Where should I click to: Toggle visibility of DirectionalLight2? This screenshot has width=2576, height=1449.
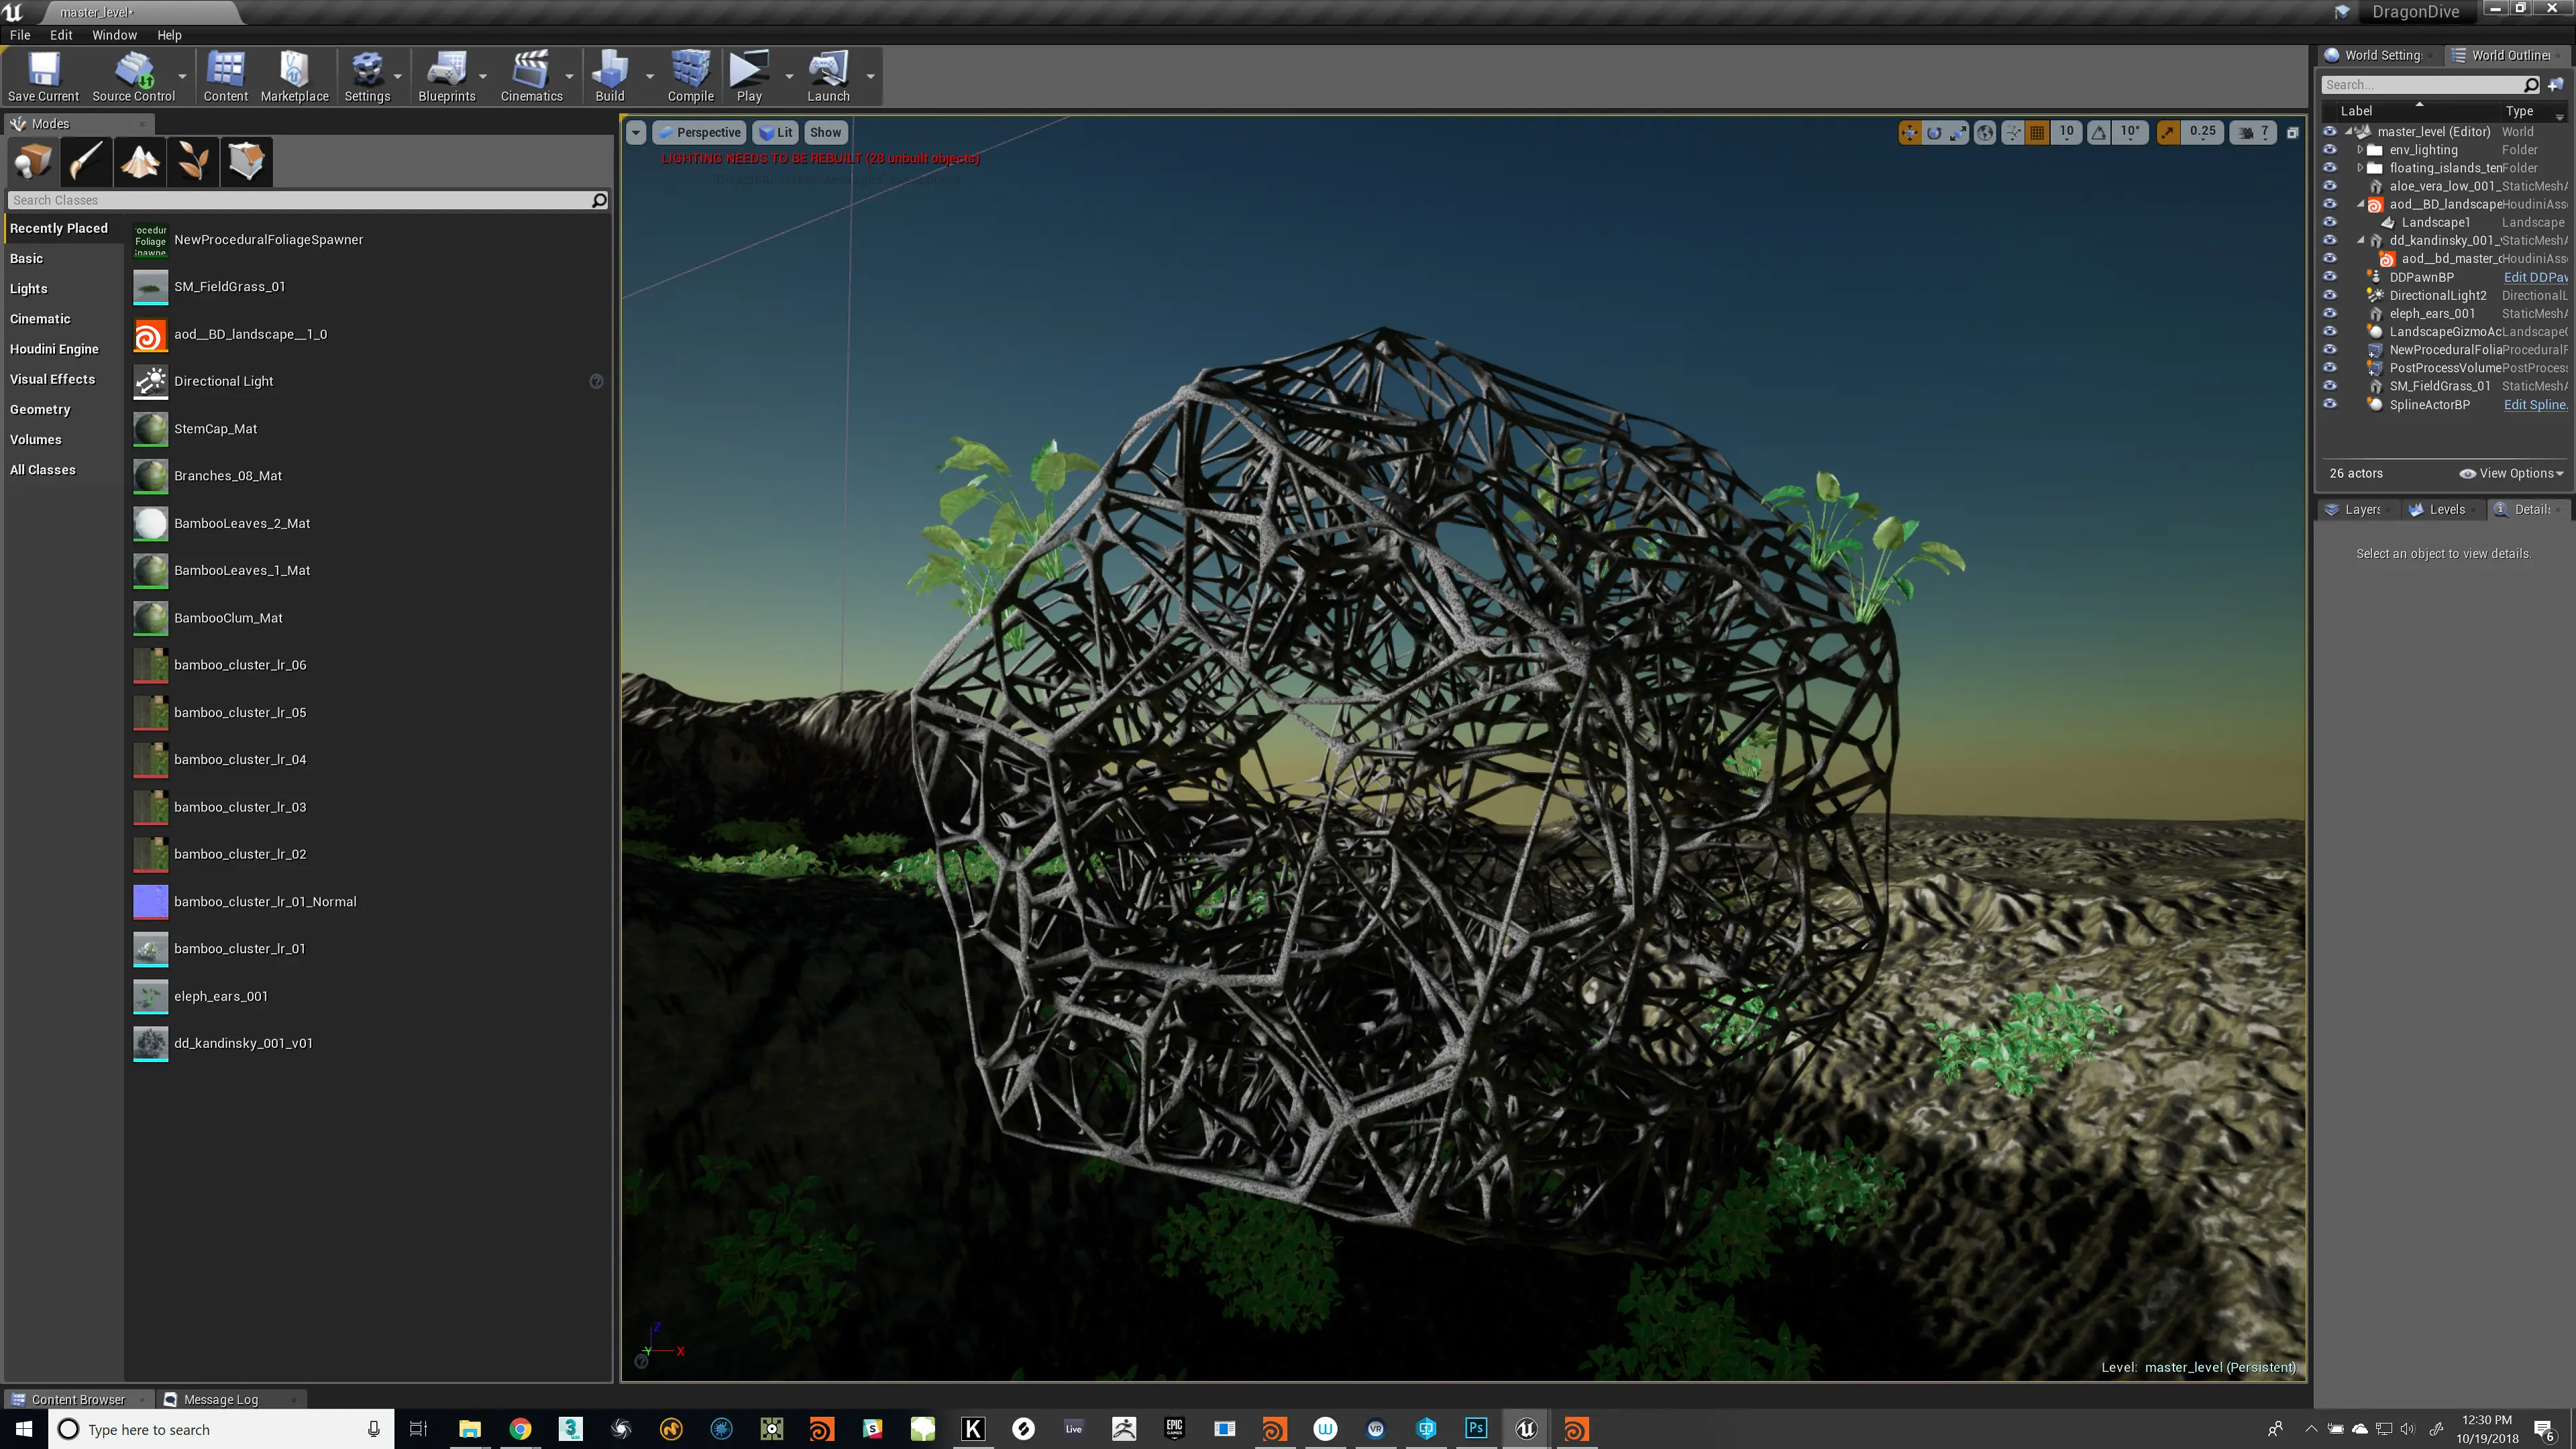coord(2330,295)
